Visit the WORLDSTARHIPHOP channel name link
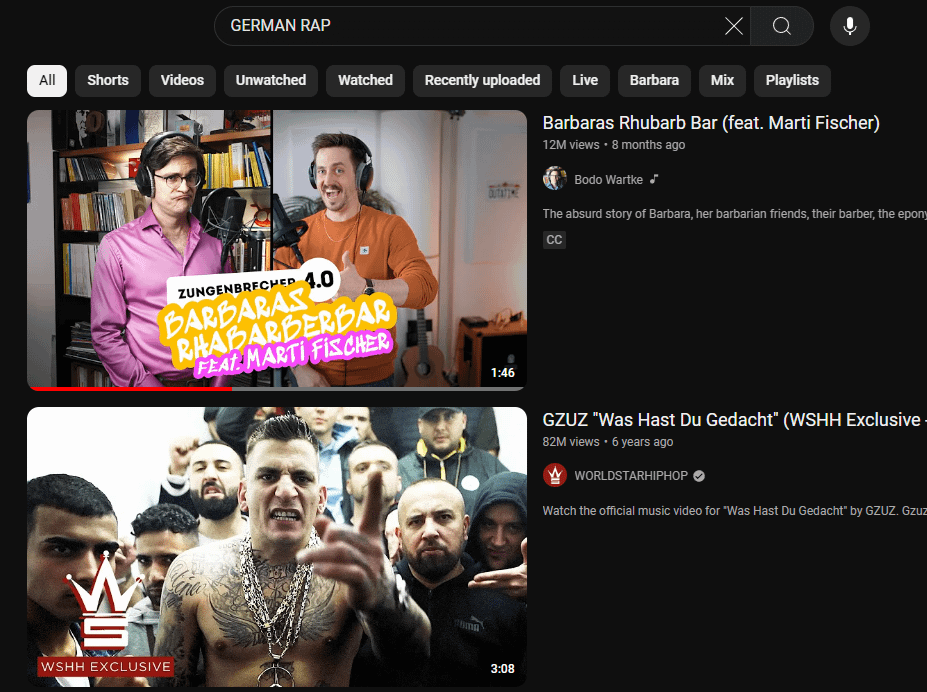 point(631,476)
